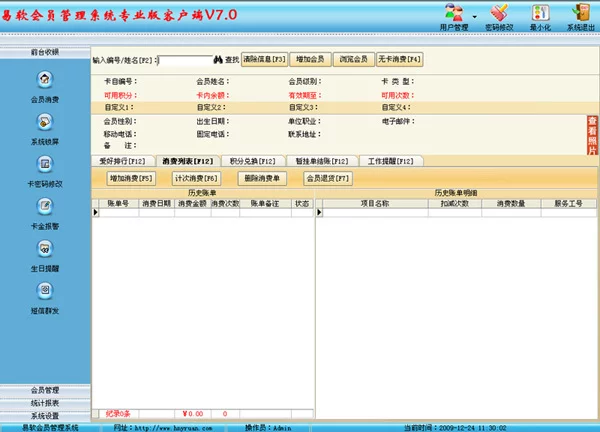Click 清除信息[F3] button
This screenshot has height=432, width=600.
click(264, 59)
